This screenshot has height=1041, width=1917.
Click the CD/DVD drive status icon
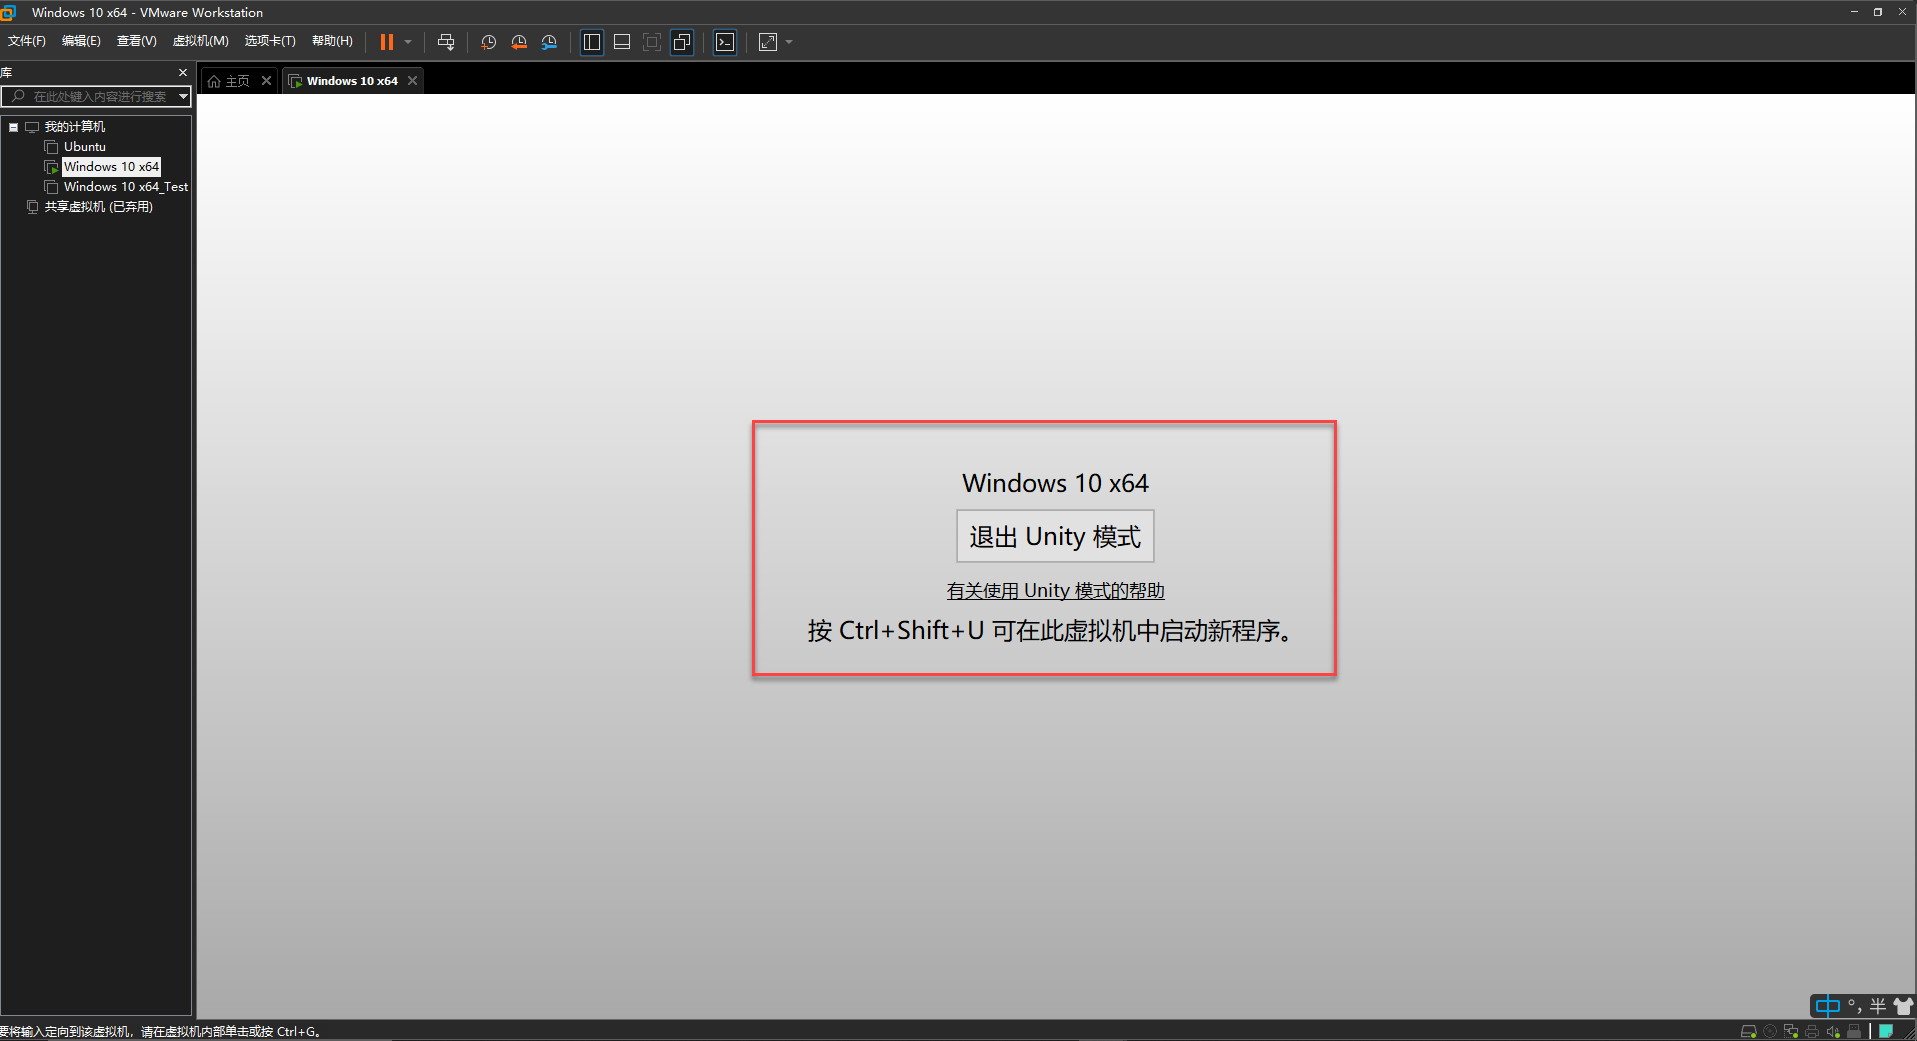1770,1032
